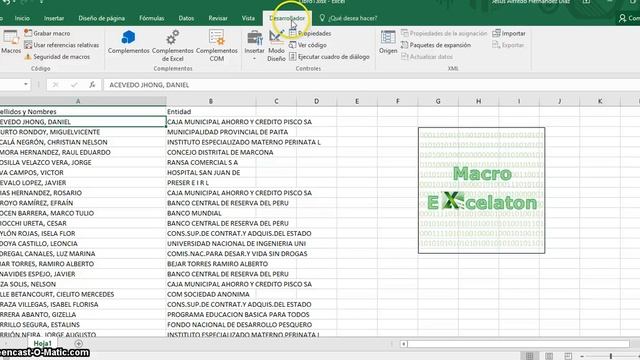The image size is (640, 360).
Task: Select cell FONDO NACIONAL DE DESARROLLO PESQUERO
Action: pos(211,324)
